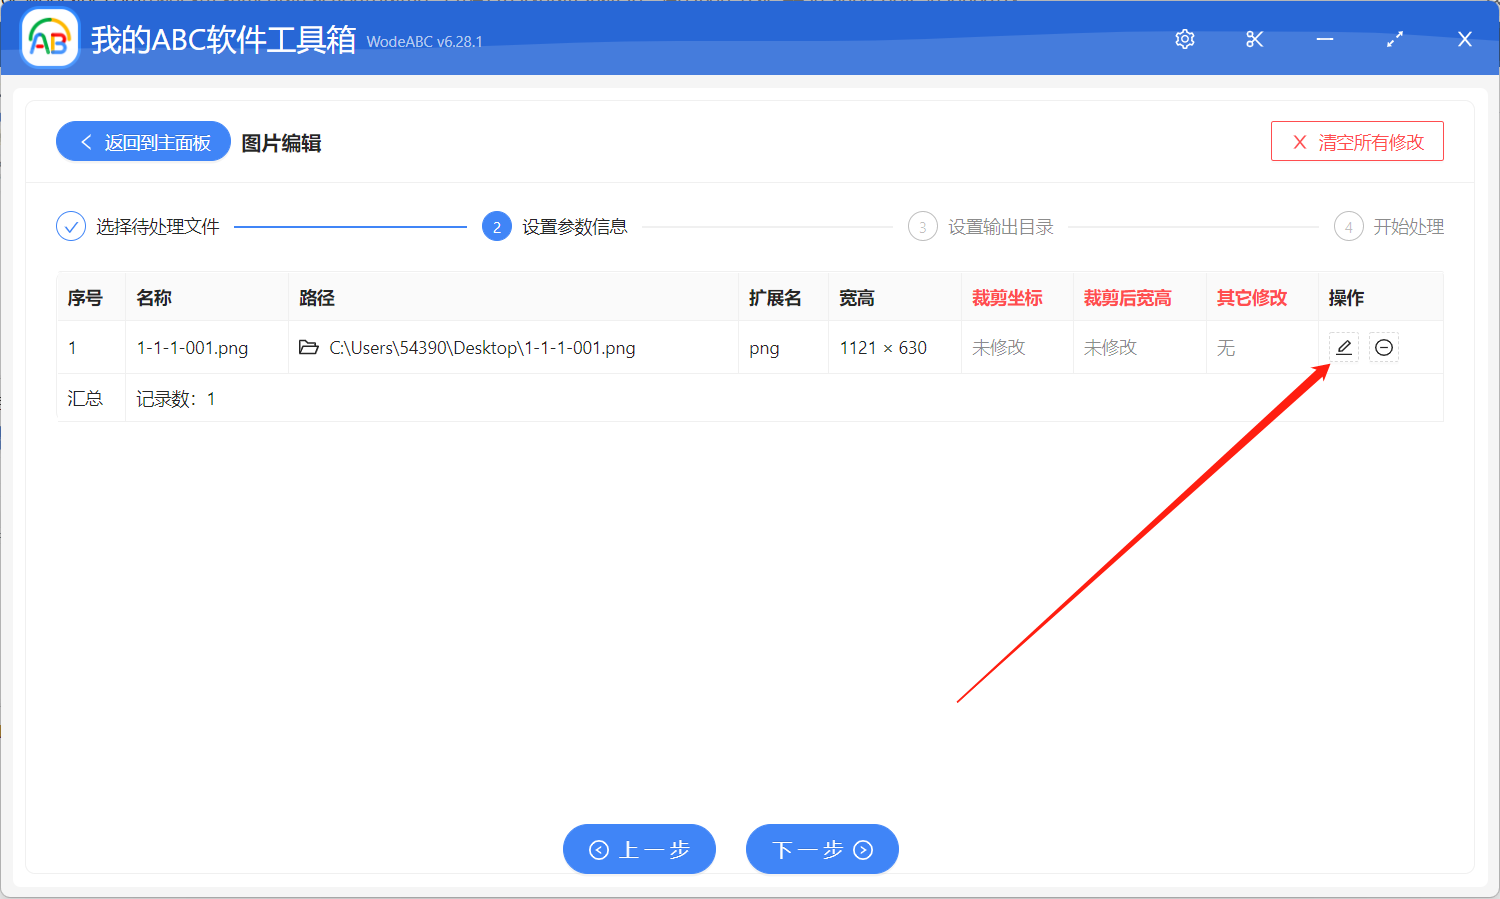1500x899 pixels.
Task: Click the red X icon inside 清空所有修改
Action: 1299,142
